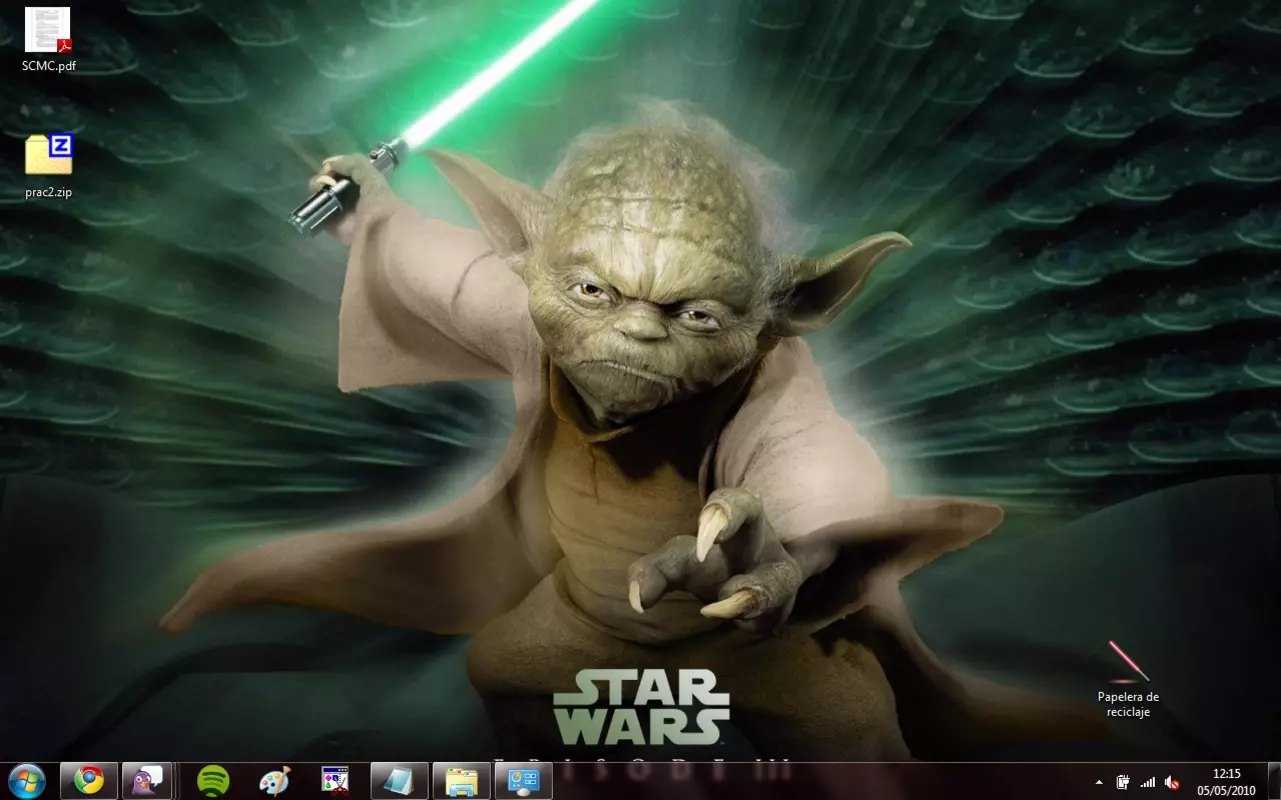Show hidden icons in the system tray

click(1099, 781)
